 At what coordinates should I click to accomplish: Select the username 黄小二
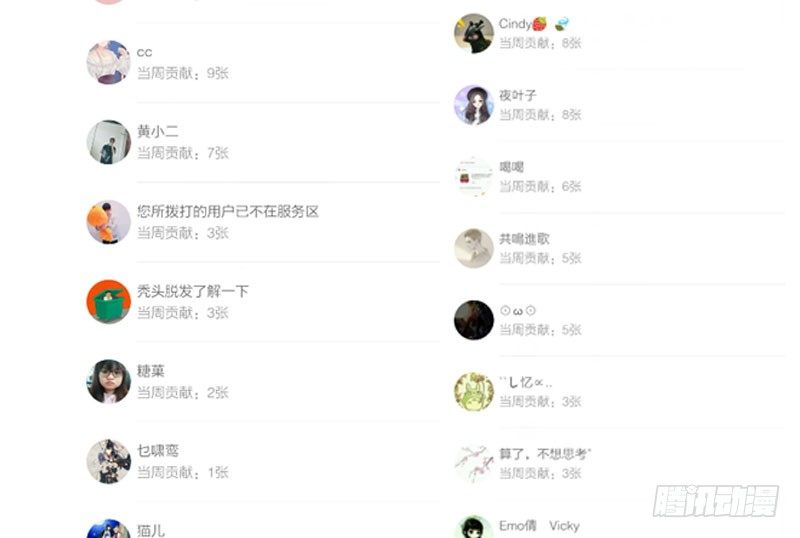(x=158, y=132)
